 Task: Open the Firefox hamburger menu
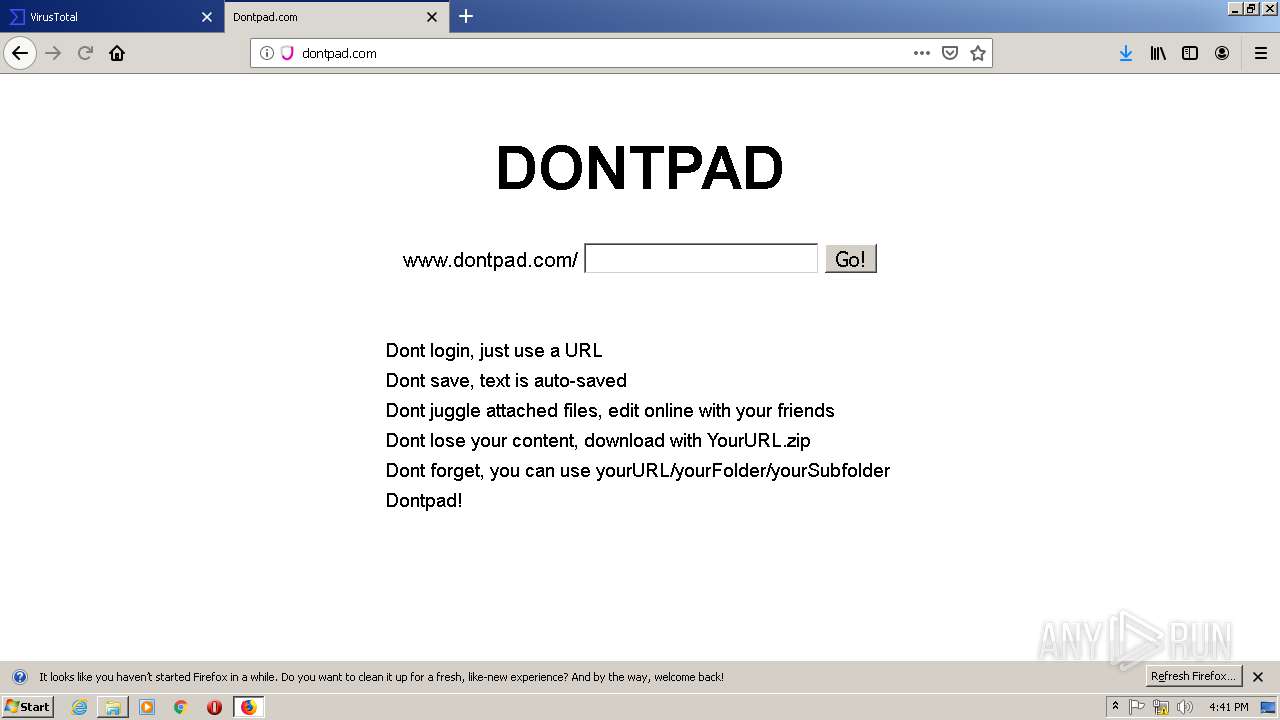(x=1261, y=53)
